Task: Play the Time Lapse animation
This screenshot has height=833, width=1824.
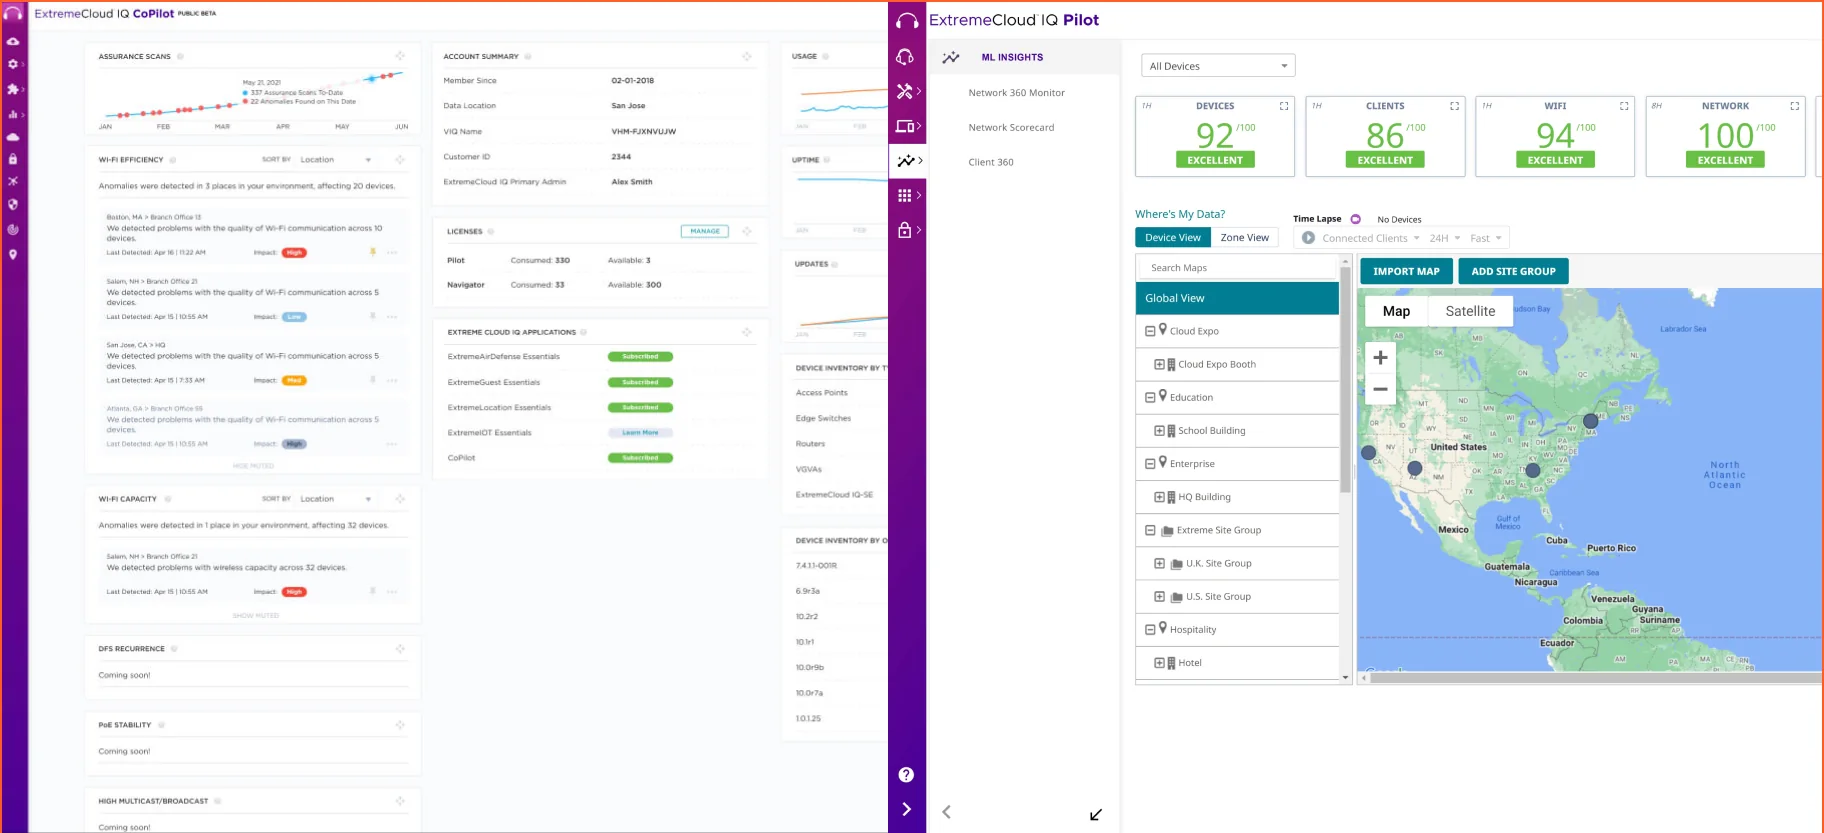Action: coord(1308,238)
